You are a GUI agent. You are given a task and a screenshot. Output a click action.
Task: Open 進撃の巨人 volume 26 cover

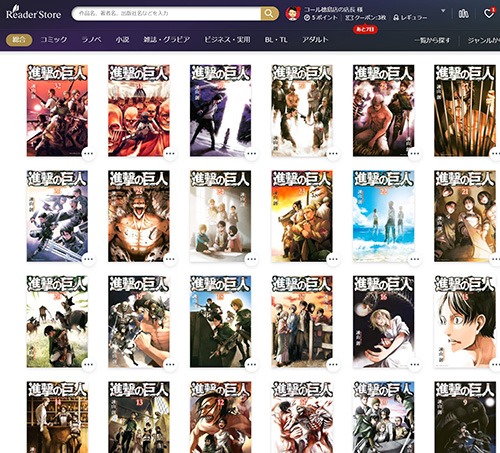(x=57, y=216)
